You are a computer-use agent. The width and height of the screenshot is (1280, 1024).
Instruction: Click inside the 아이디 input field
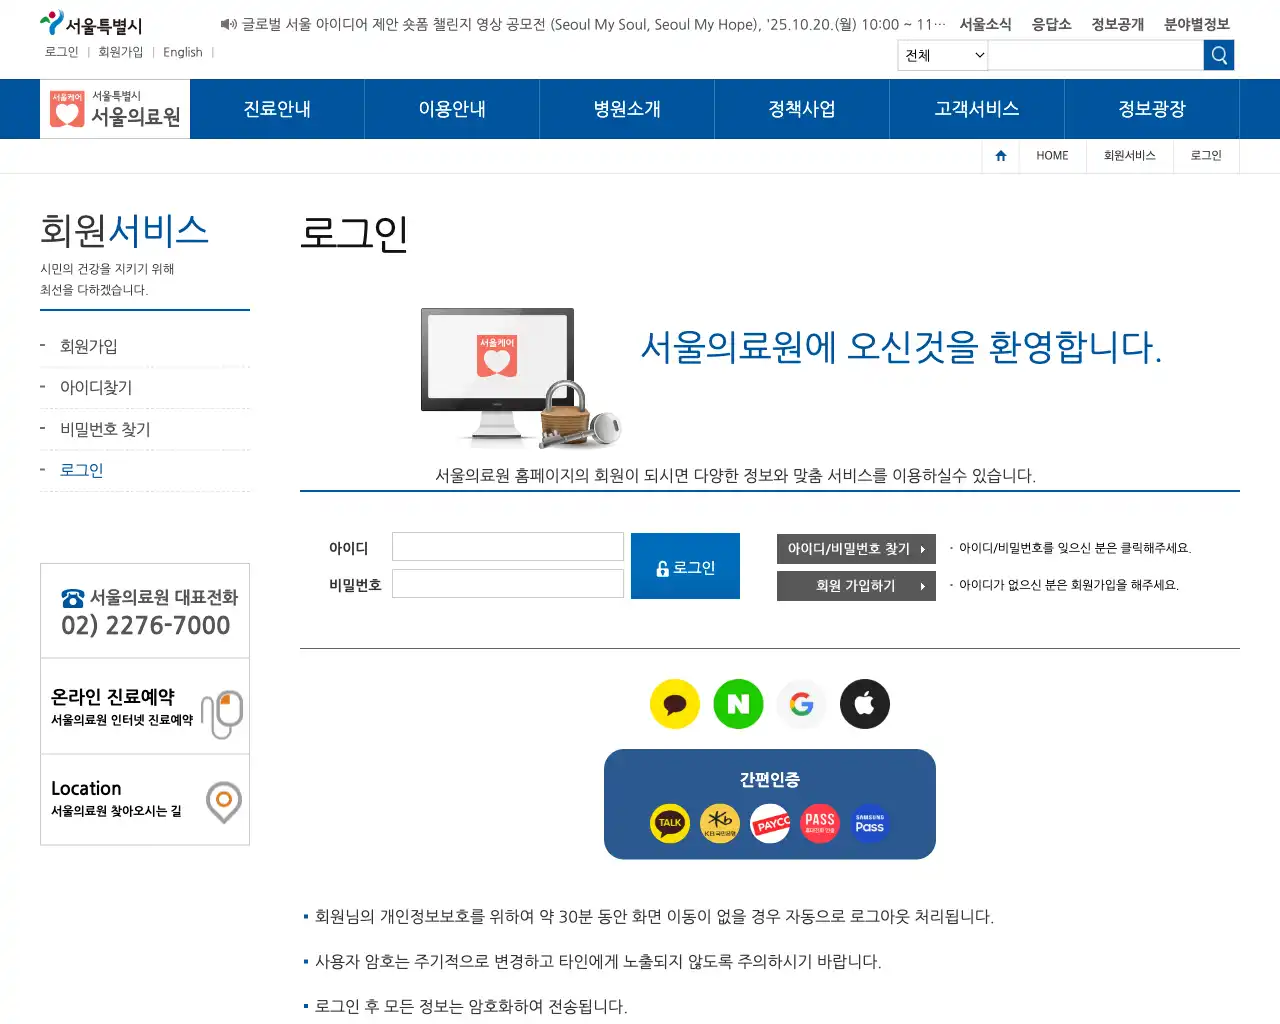click(507, 546)
